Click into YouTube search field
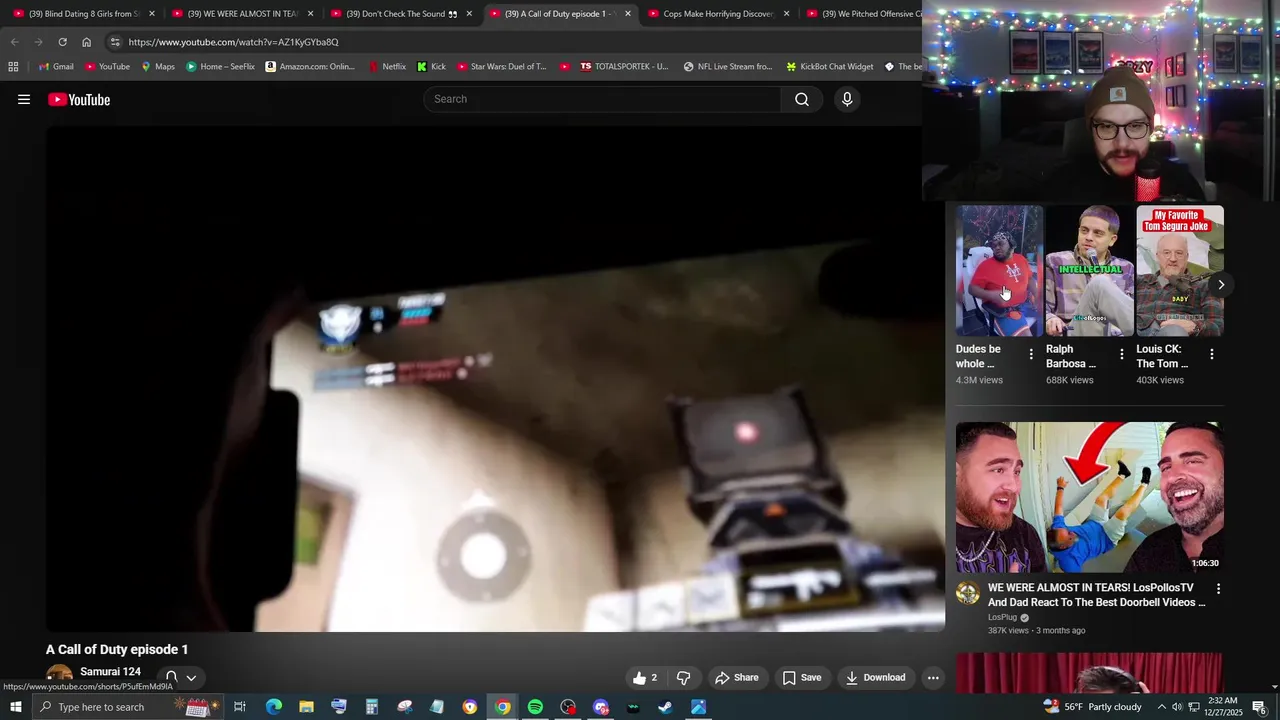Screen dimensions: 1280x720 point(603,99)
